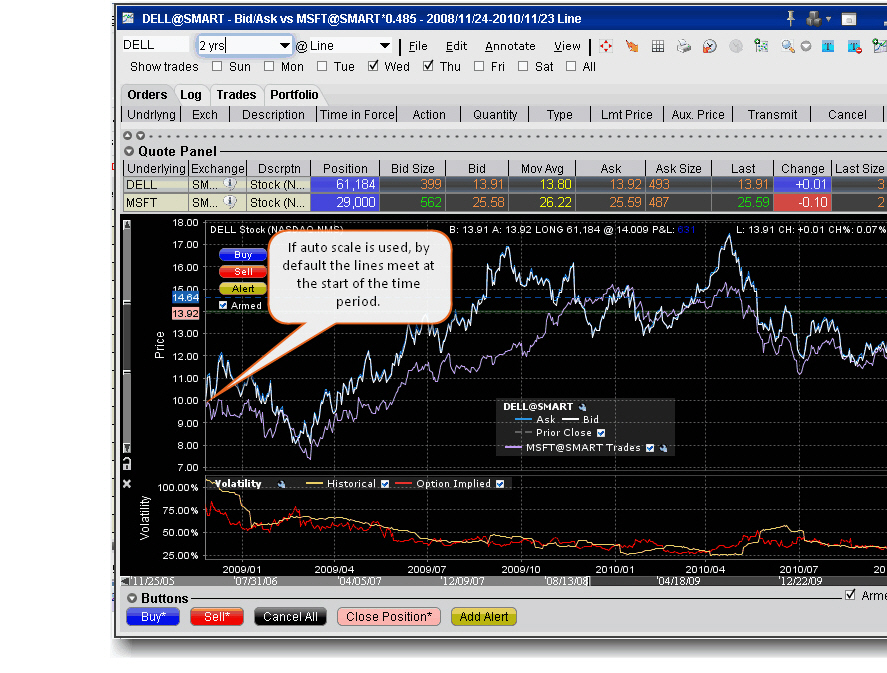Screen dimensions: 887x673
Task: Toggle the Sat show trades checkbox
Action: [x=523, y=66]
